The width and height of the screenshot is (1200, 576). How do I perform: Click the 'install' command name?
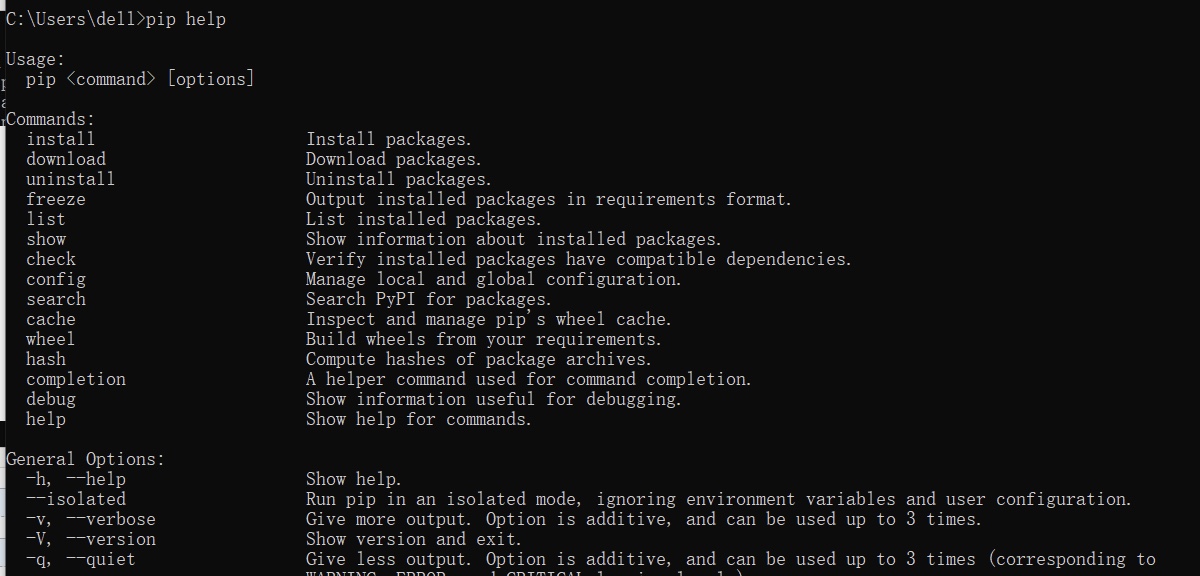coord(61,139)
